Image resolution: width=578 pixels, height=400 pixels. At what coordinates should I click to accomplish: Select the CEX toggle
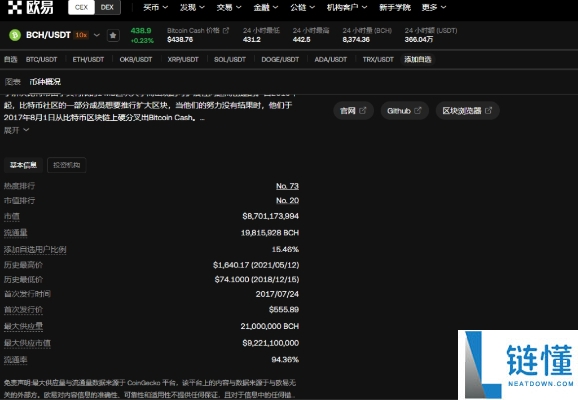[81, 7]
